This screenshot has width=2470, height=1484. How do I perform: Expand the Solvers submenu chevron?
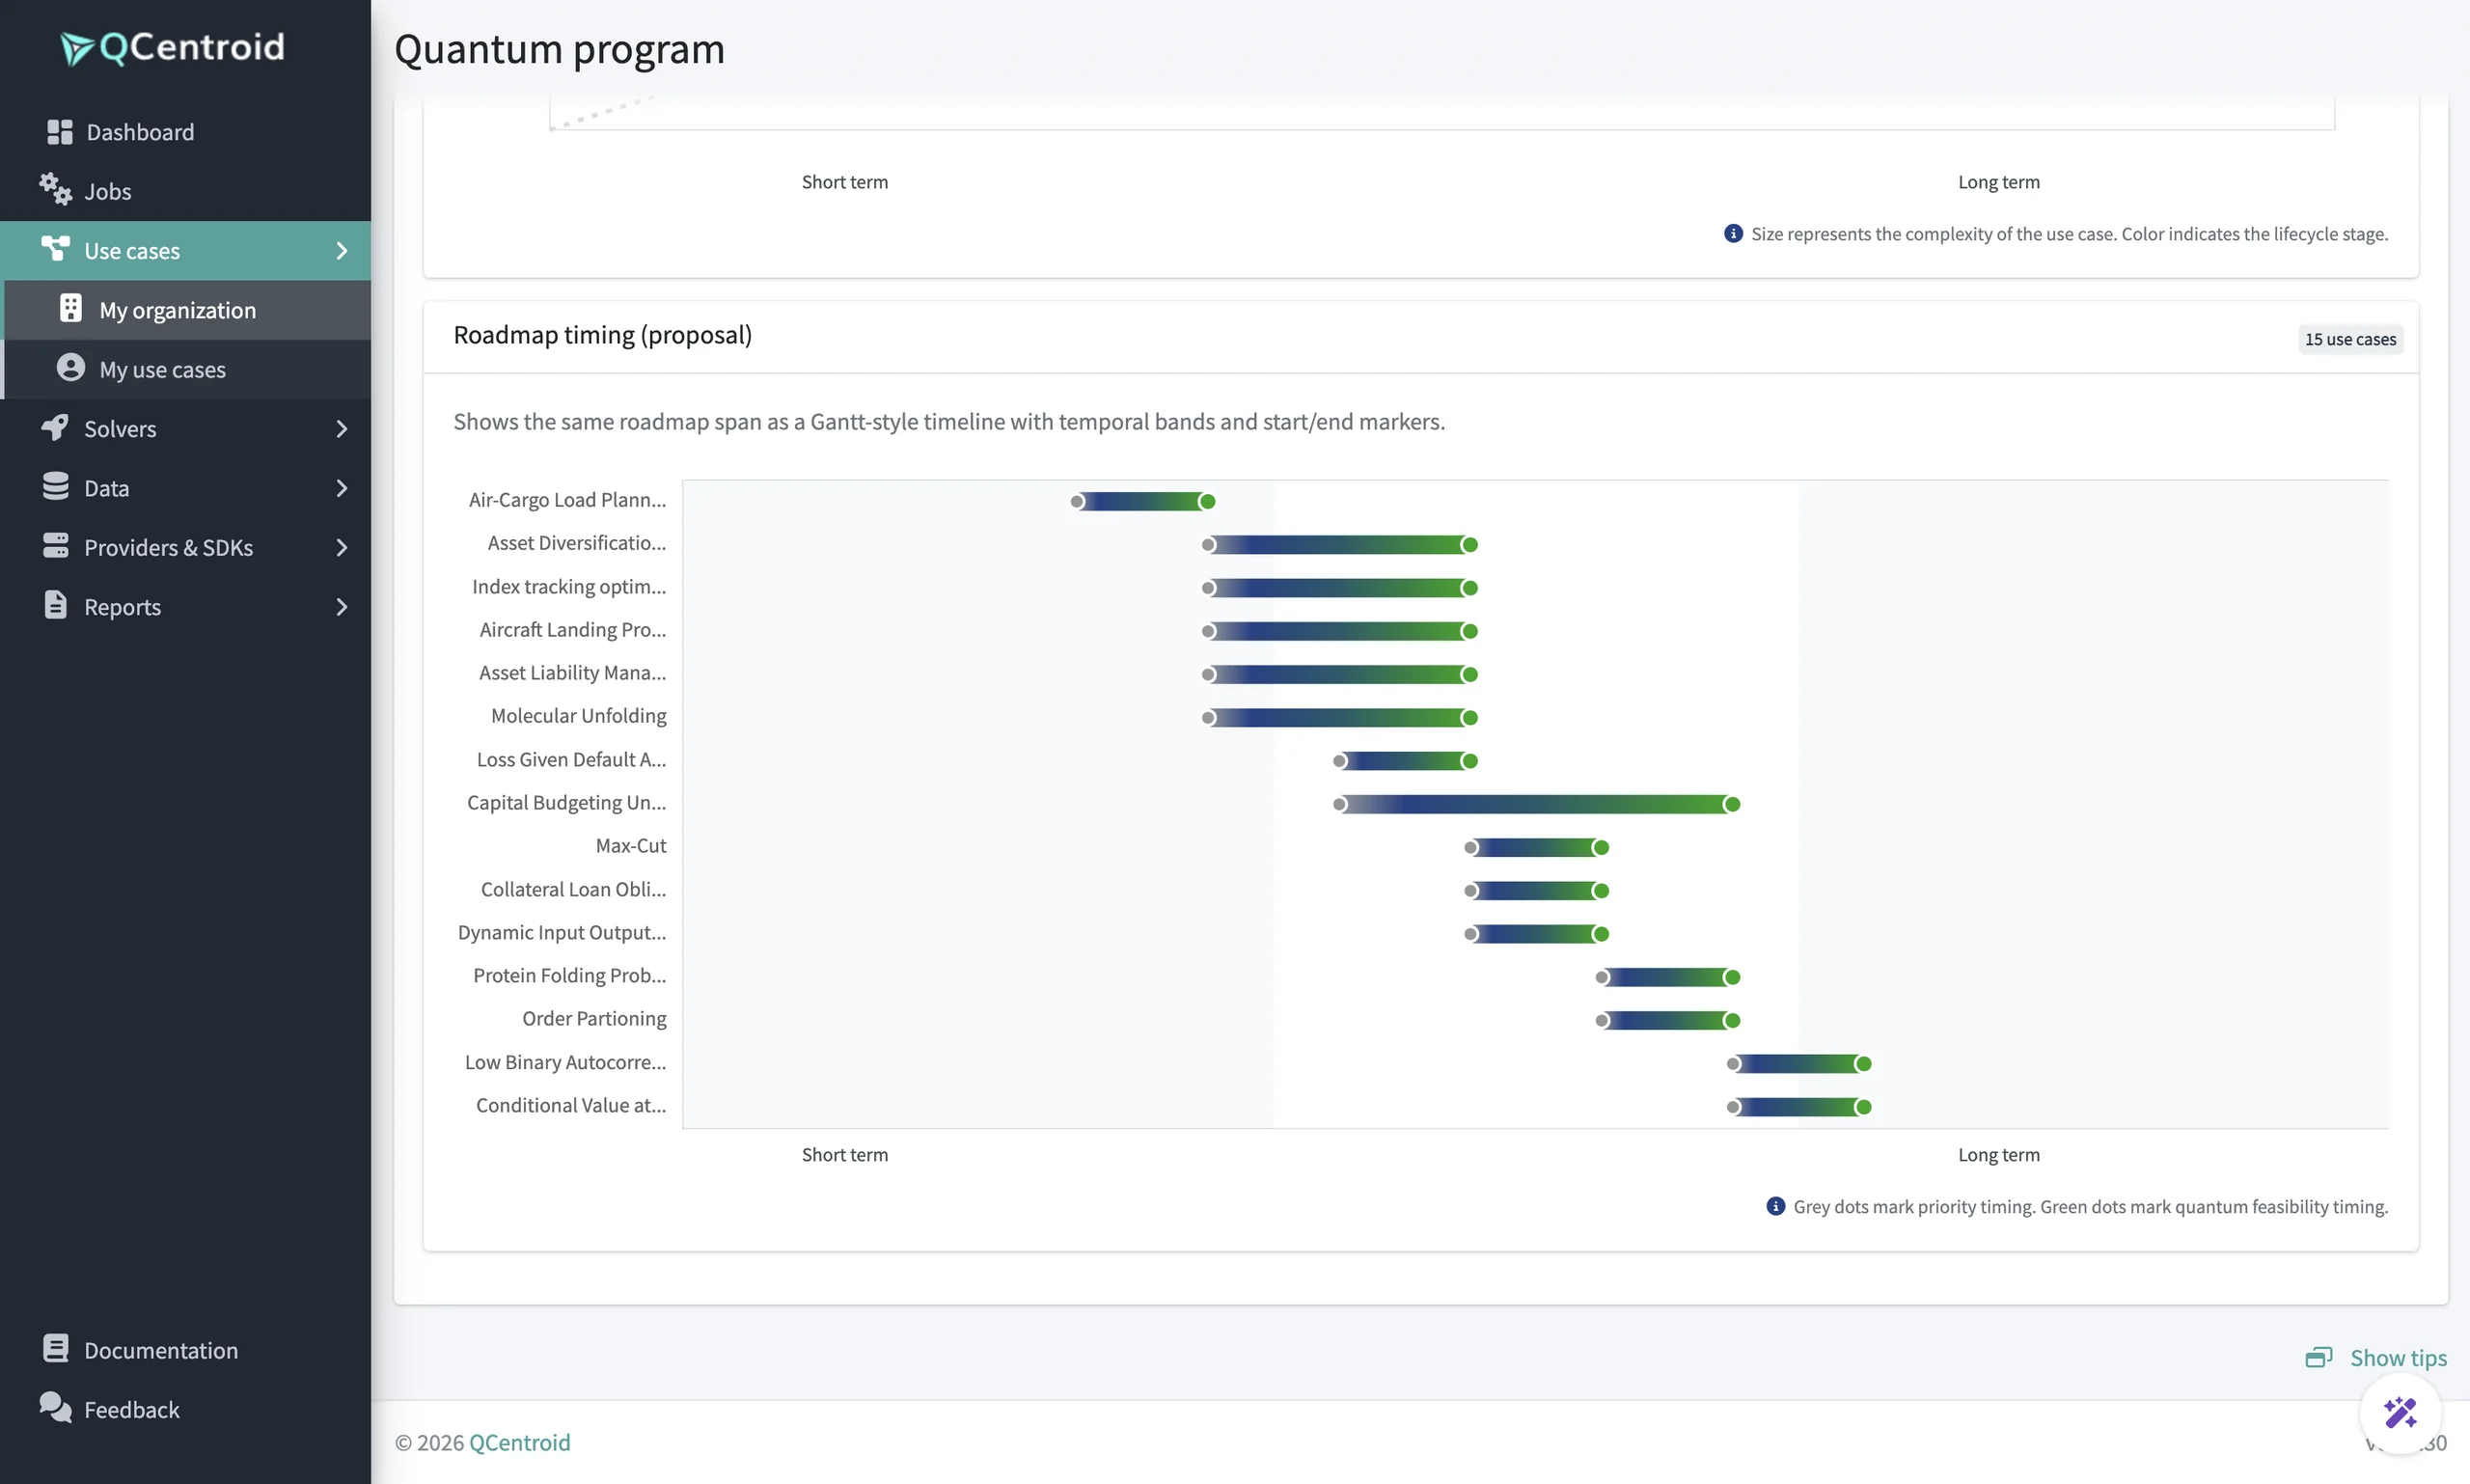(x=342, y=429)
